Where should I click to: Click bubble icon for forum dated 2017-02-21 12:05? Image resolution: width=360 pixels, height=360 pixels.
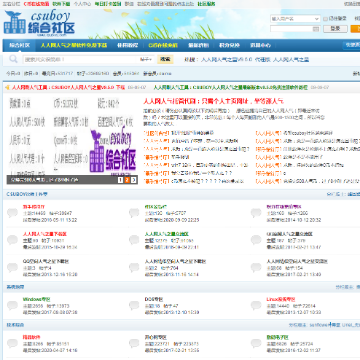[134, 343]
